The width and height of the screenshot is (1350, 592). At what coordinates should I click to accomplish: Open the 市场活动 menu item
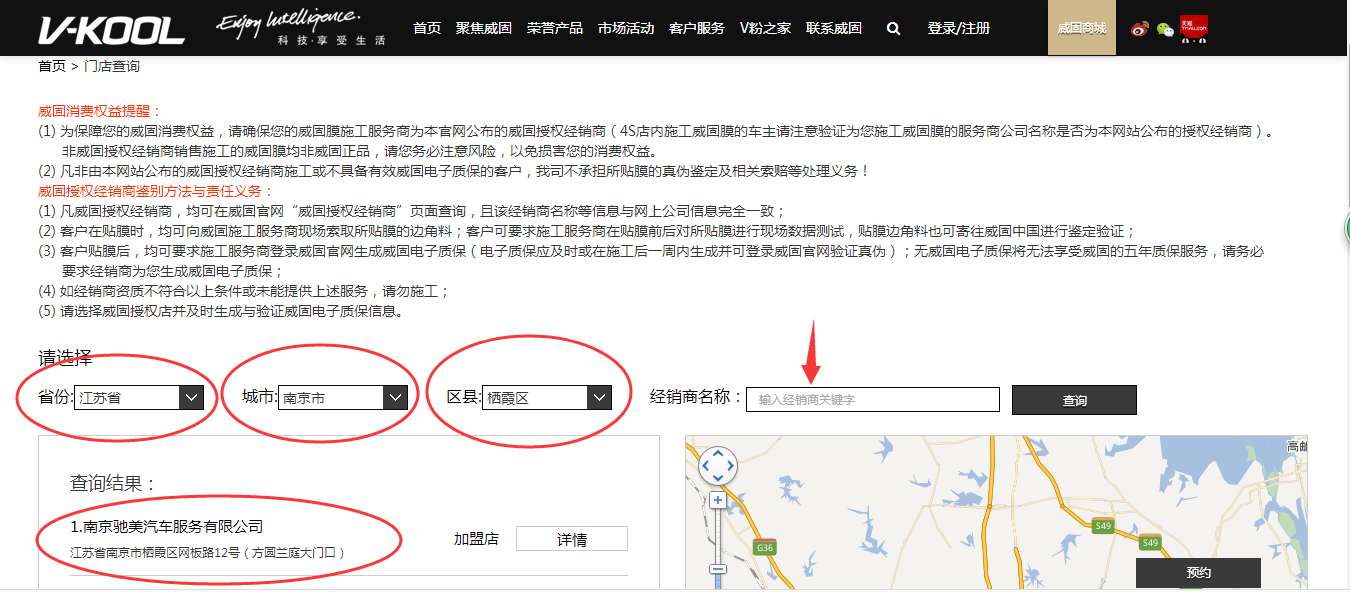tap(626, 28)
